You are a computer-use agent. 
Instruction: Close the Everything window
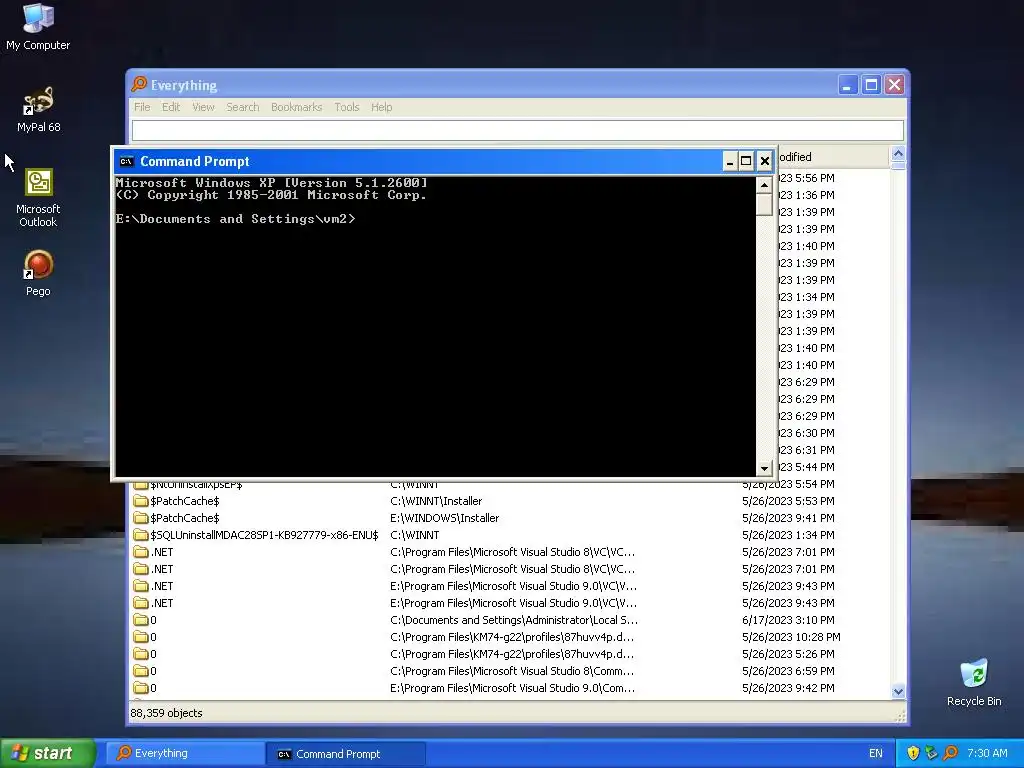pos(895,85)
